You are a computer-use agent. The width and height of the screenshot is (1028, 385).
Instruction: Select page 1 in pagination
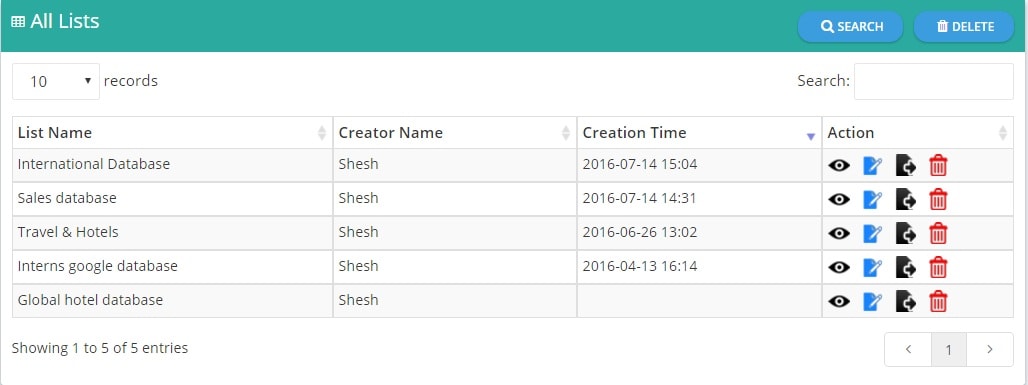pos(949,350)
